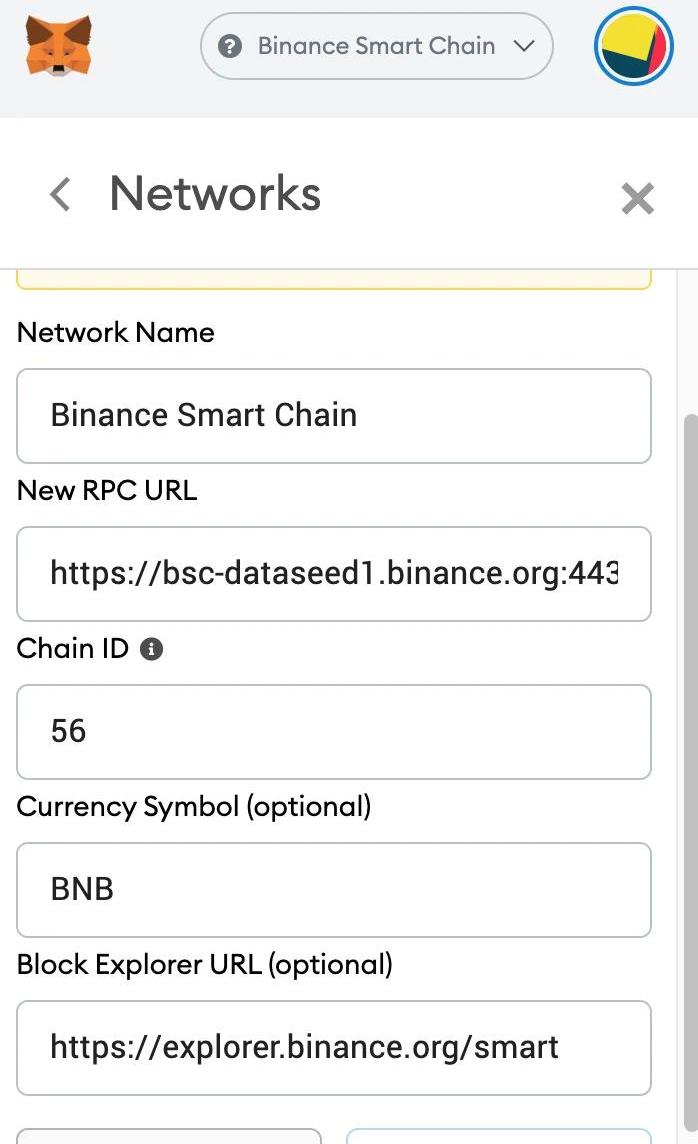Click the Networks page heading
The height and width of the screenshot is (1144, 698).
[x=215, y=193]
